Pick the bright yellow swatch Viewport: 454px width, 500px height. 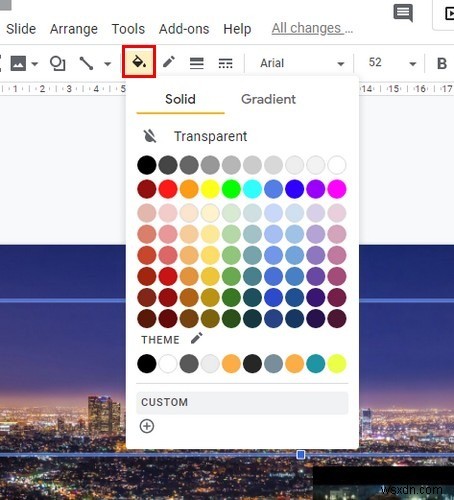point(210,189)
